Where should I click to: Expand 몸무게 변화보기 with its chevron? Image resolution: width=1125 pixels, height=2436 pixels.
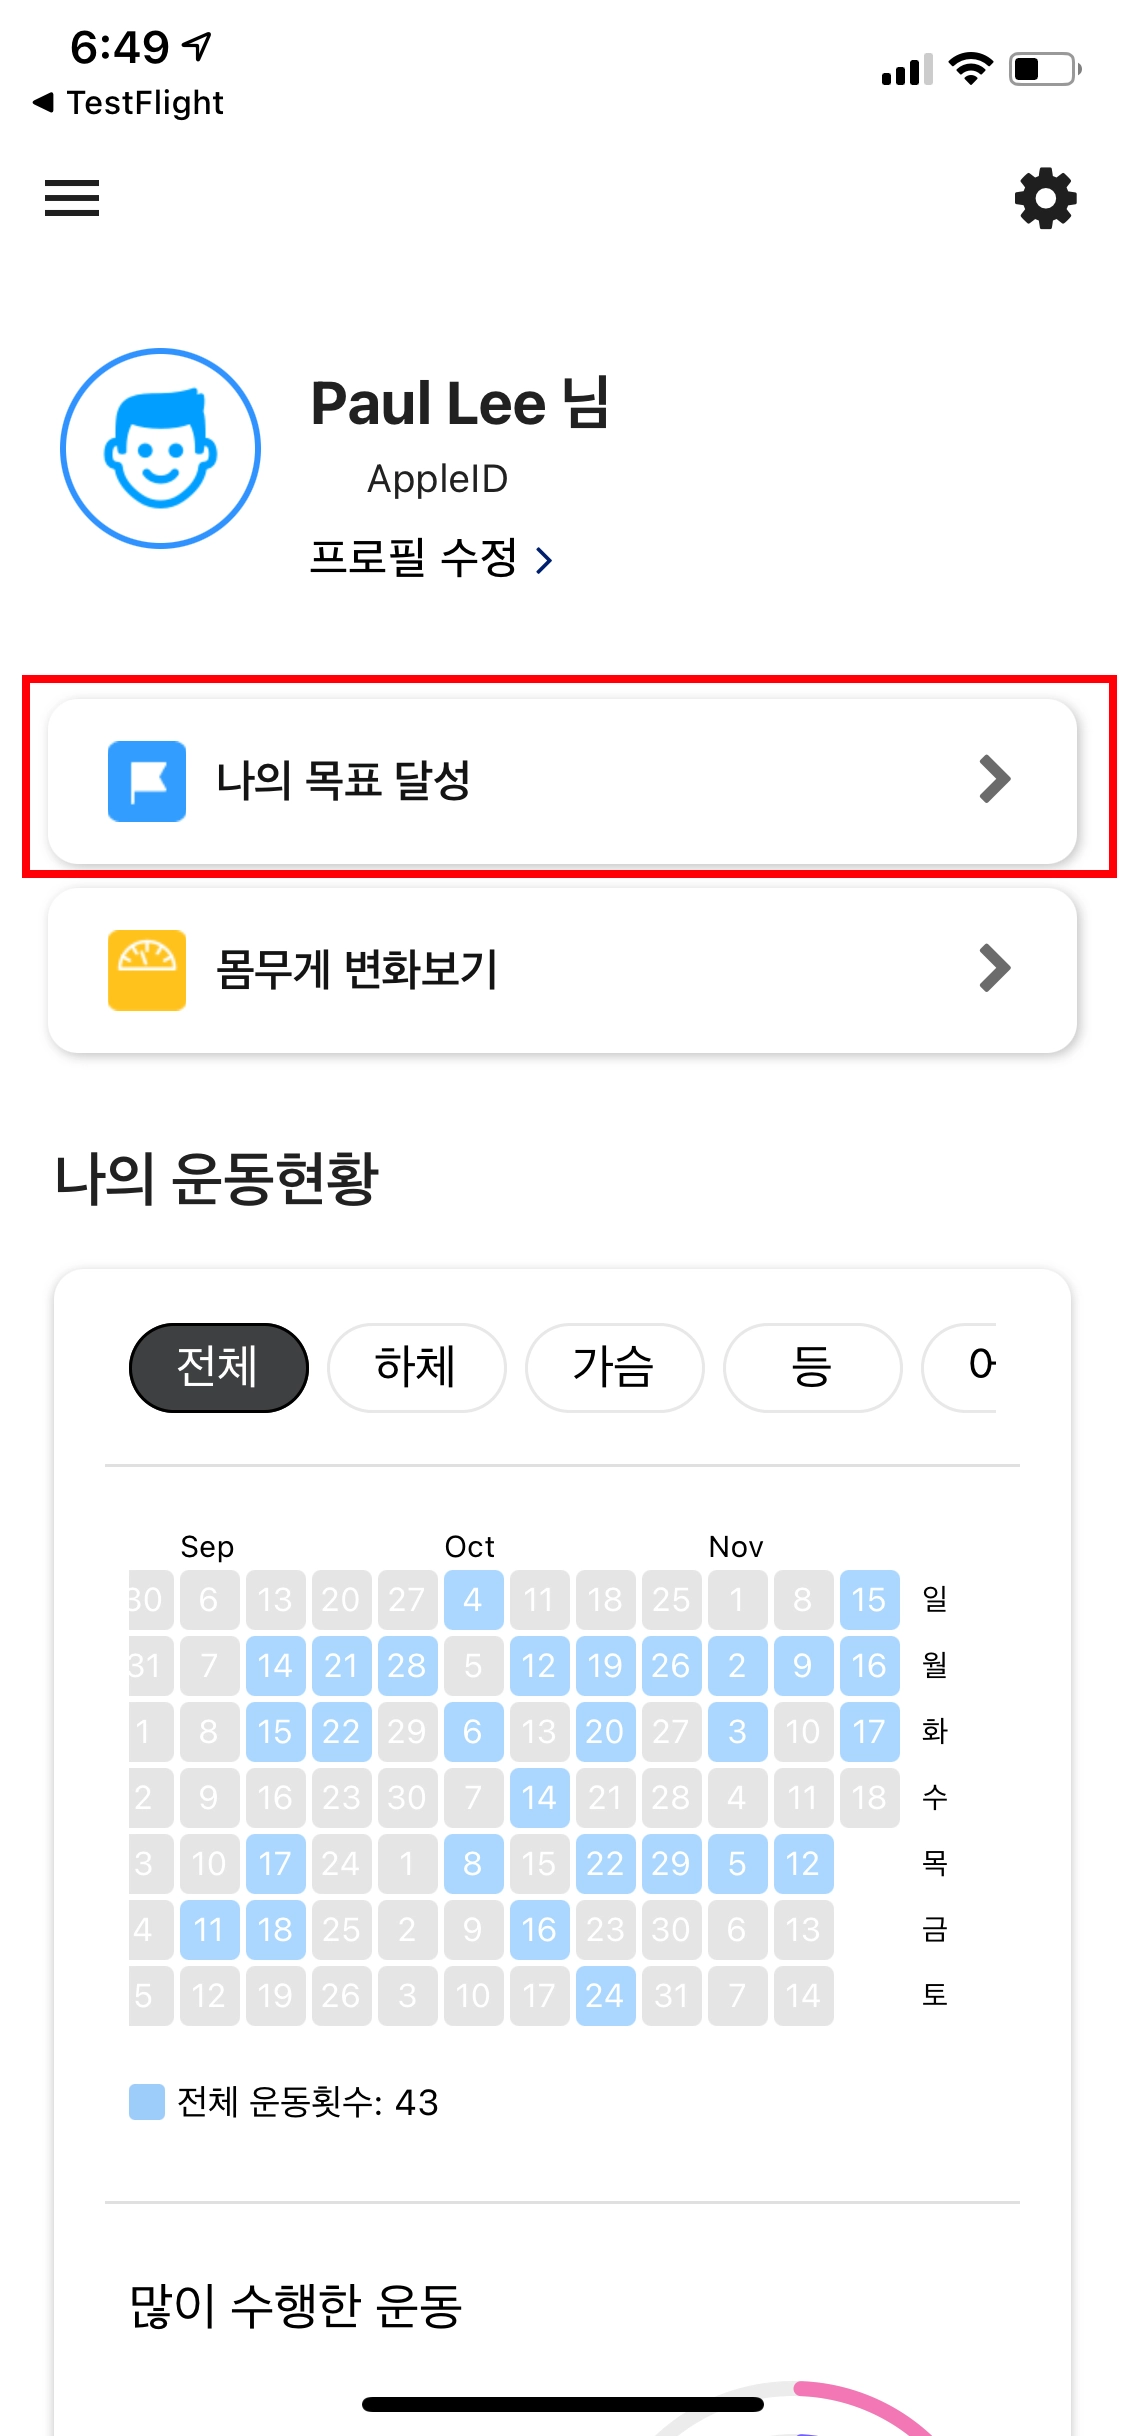pos(995,968)
